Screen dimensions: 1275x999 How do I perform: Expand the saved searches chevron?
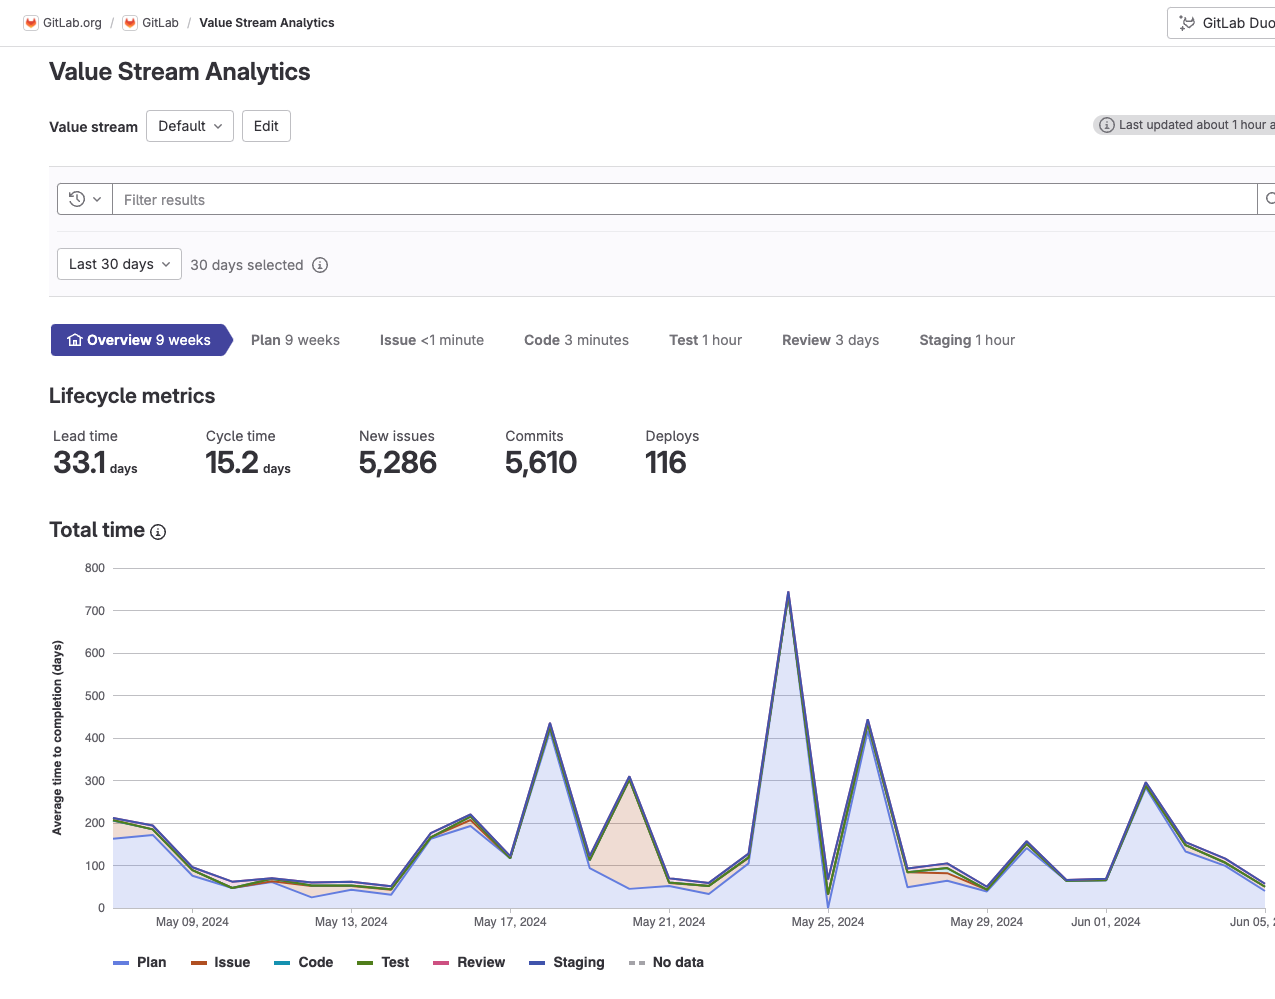coord(98,199)
